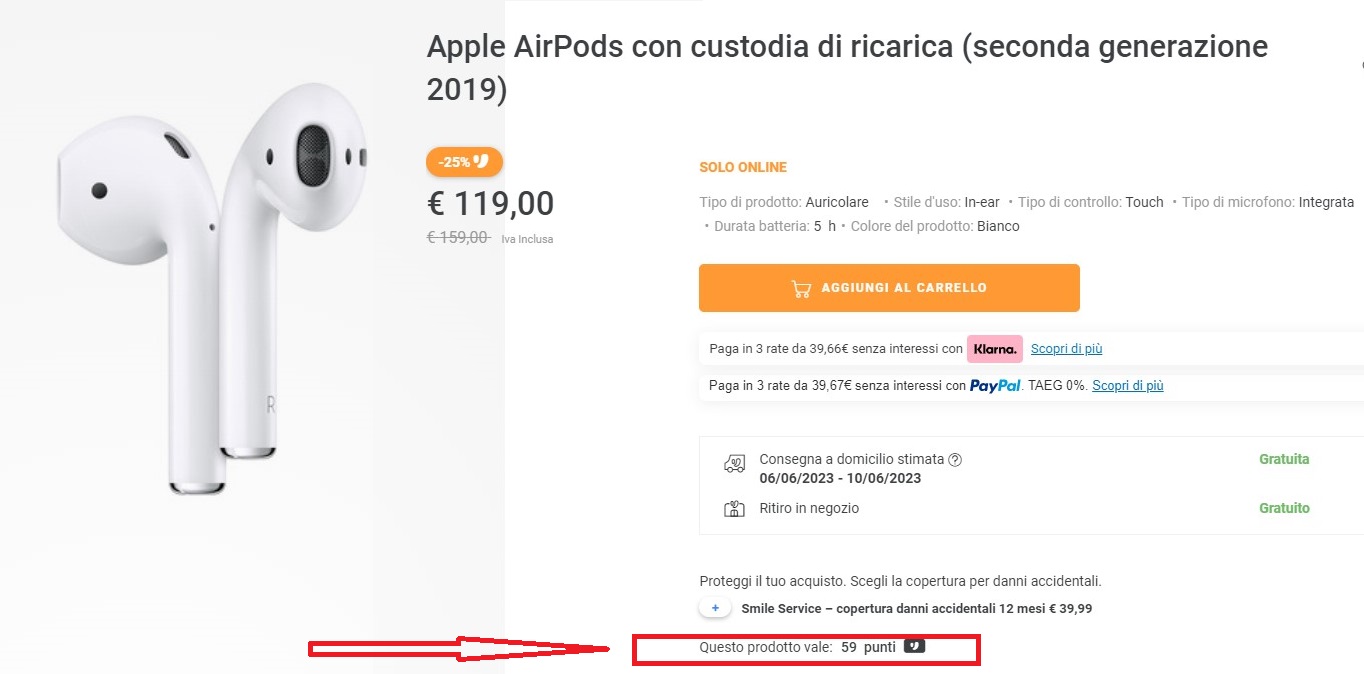
Task: Click the product title Apple AirPods
Action: [x=847, y=67]
